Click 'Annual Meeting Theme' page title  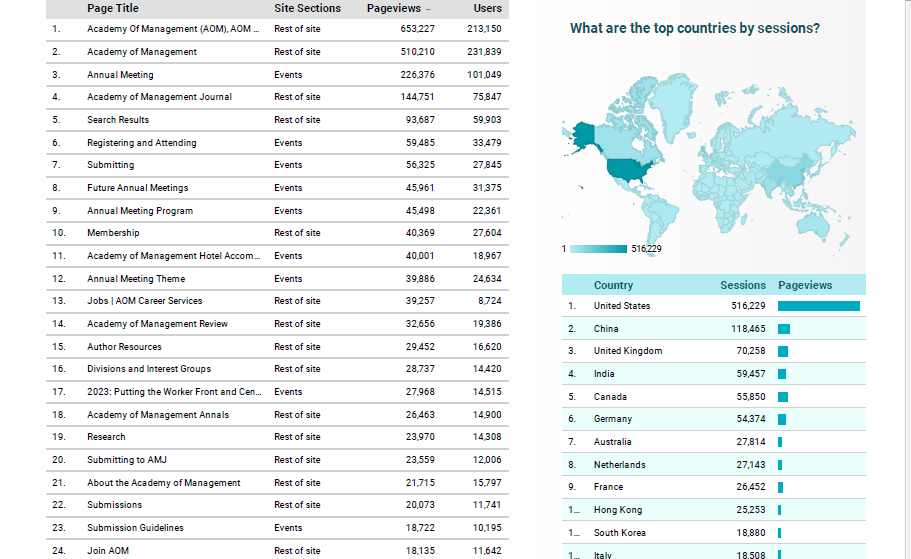pyautogui.click(x=136, y=279)
